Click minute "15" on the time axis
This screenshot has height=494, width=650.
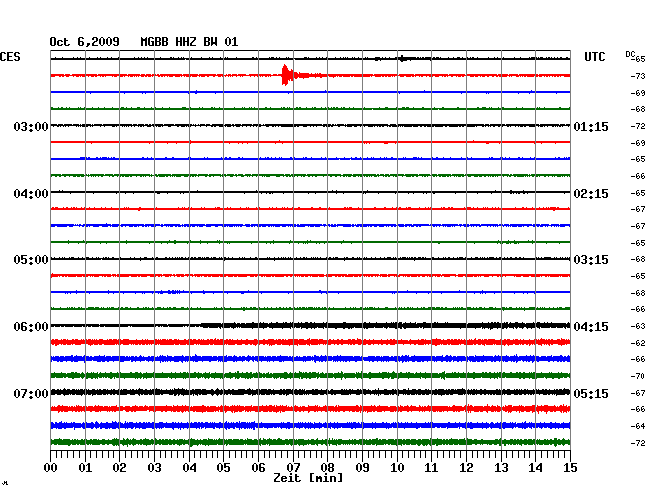click(570, 468)
